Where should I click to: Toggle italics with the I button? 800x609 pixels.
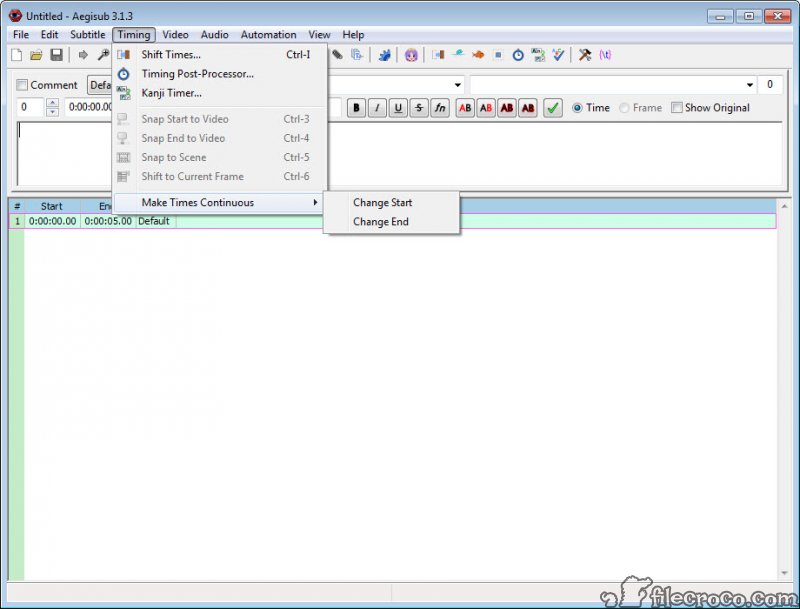[x=377, y=108]
